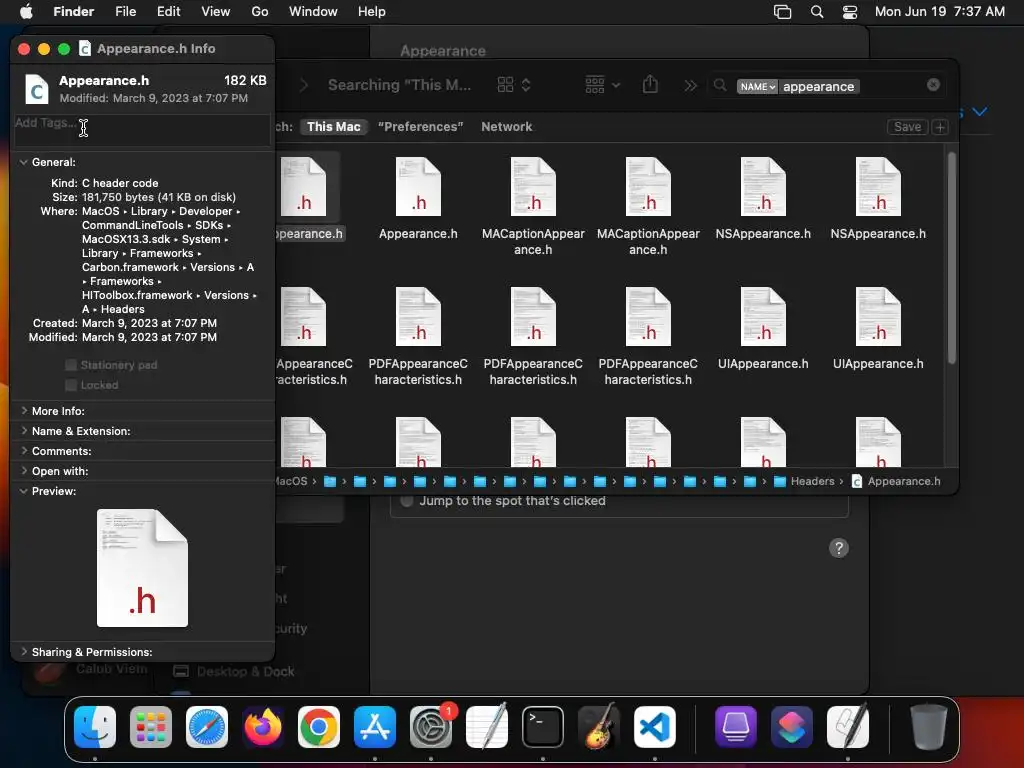Select Network search scope

click(x=507, y=127)
